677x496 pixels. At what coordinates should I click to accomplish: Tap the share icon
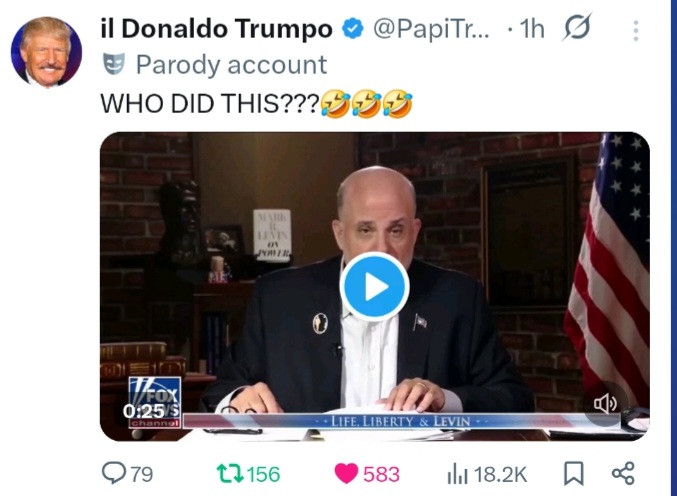click(622, 473)
